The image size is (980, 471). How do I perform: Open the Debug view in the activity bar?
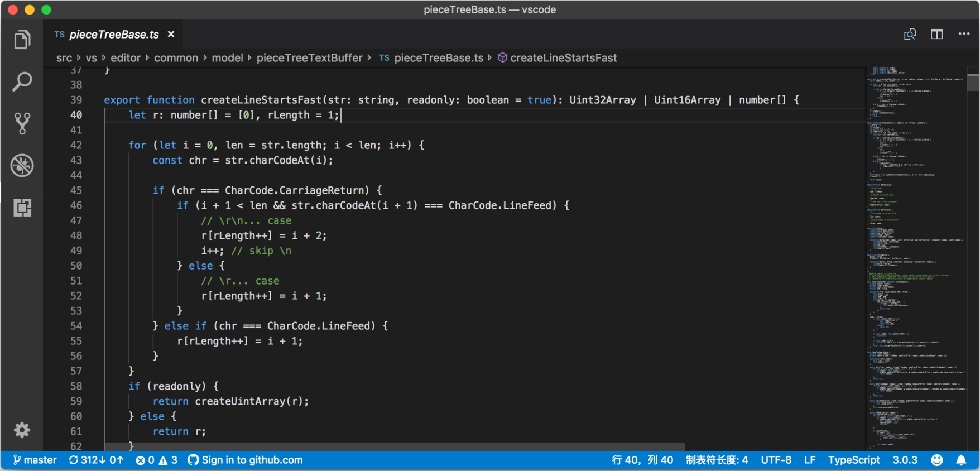coord(22,166)
